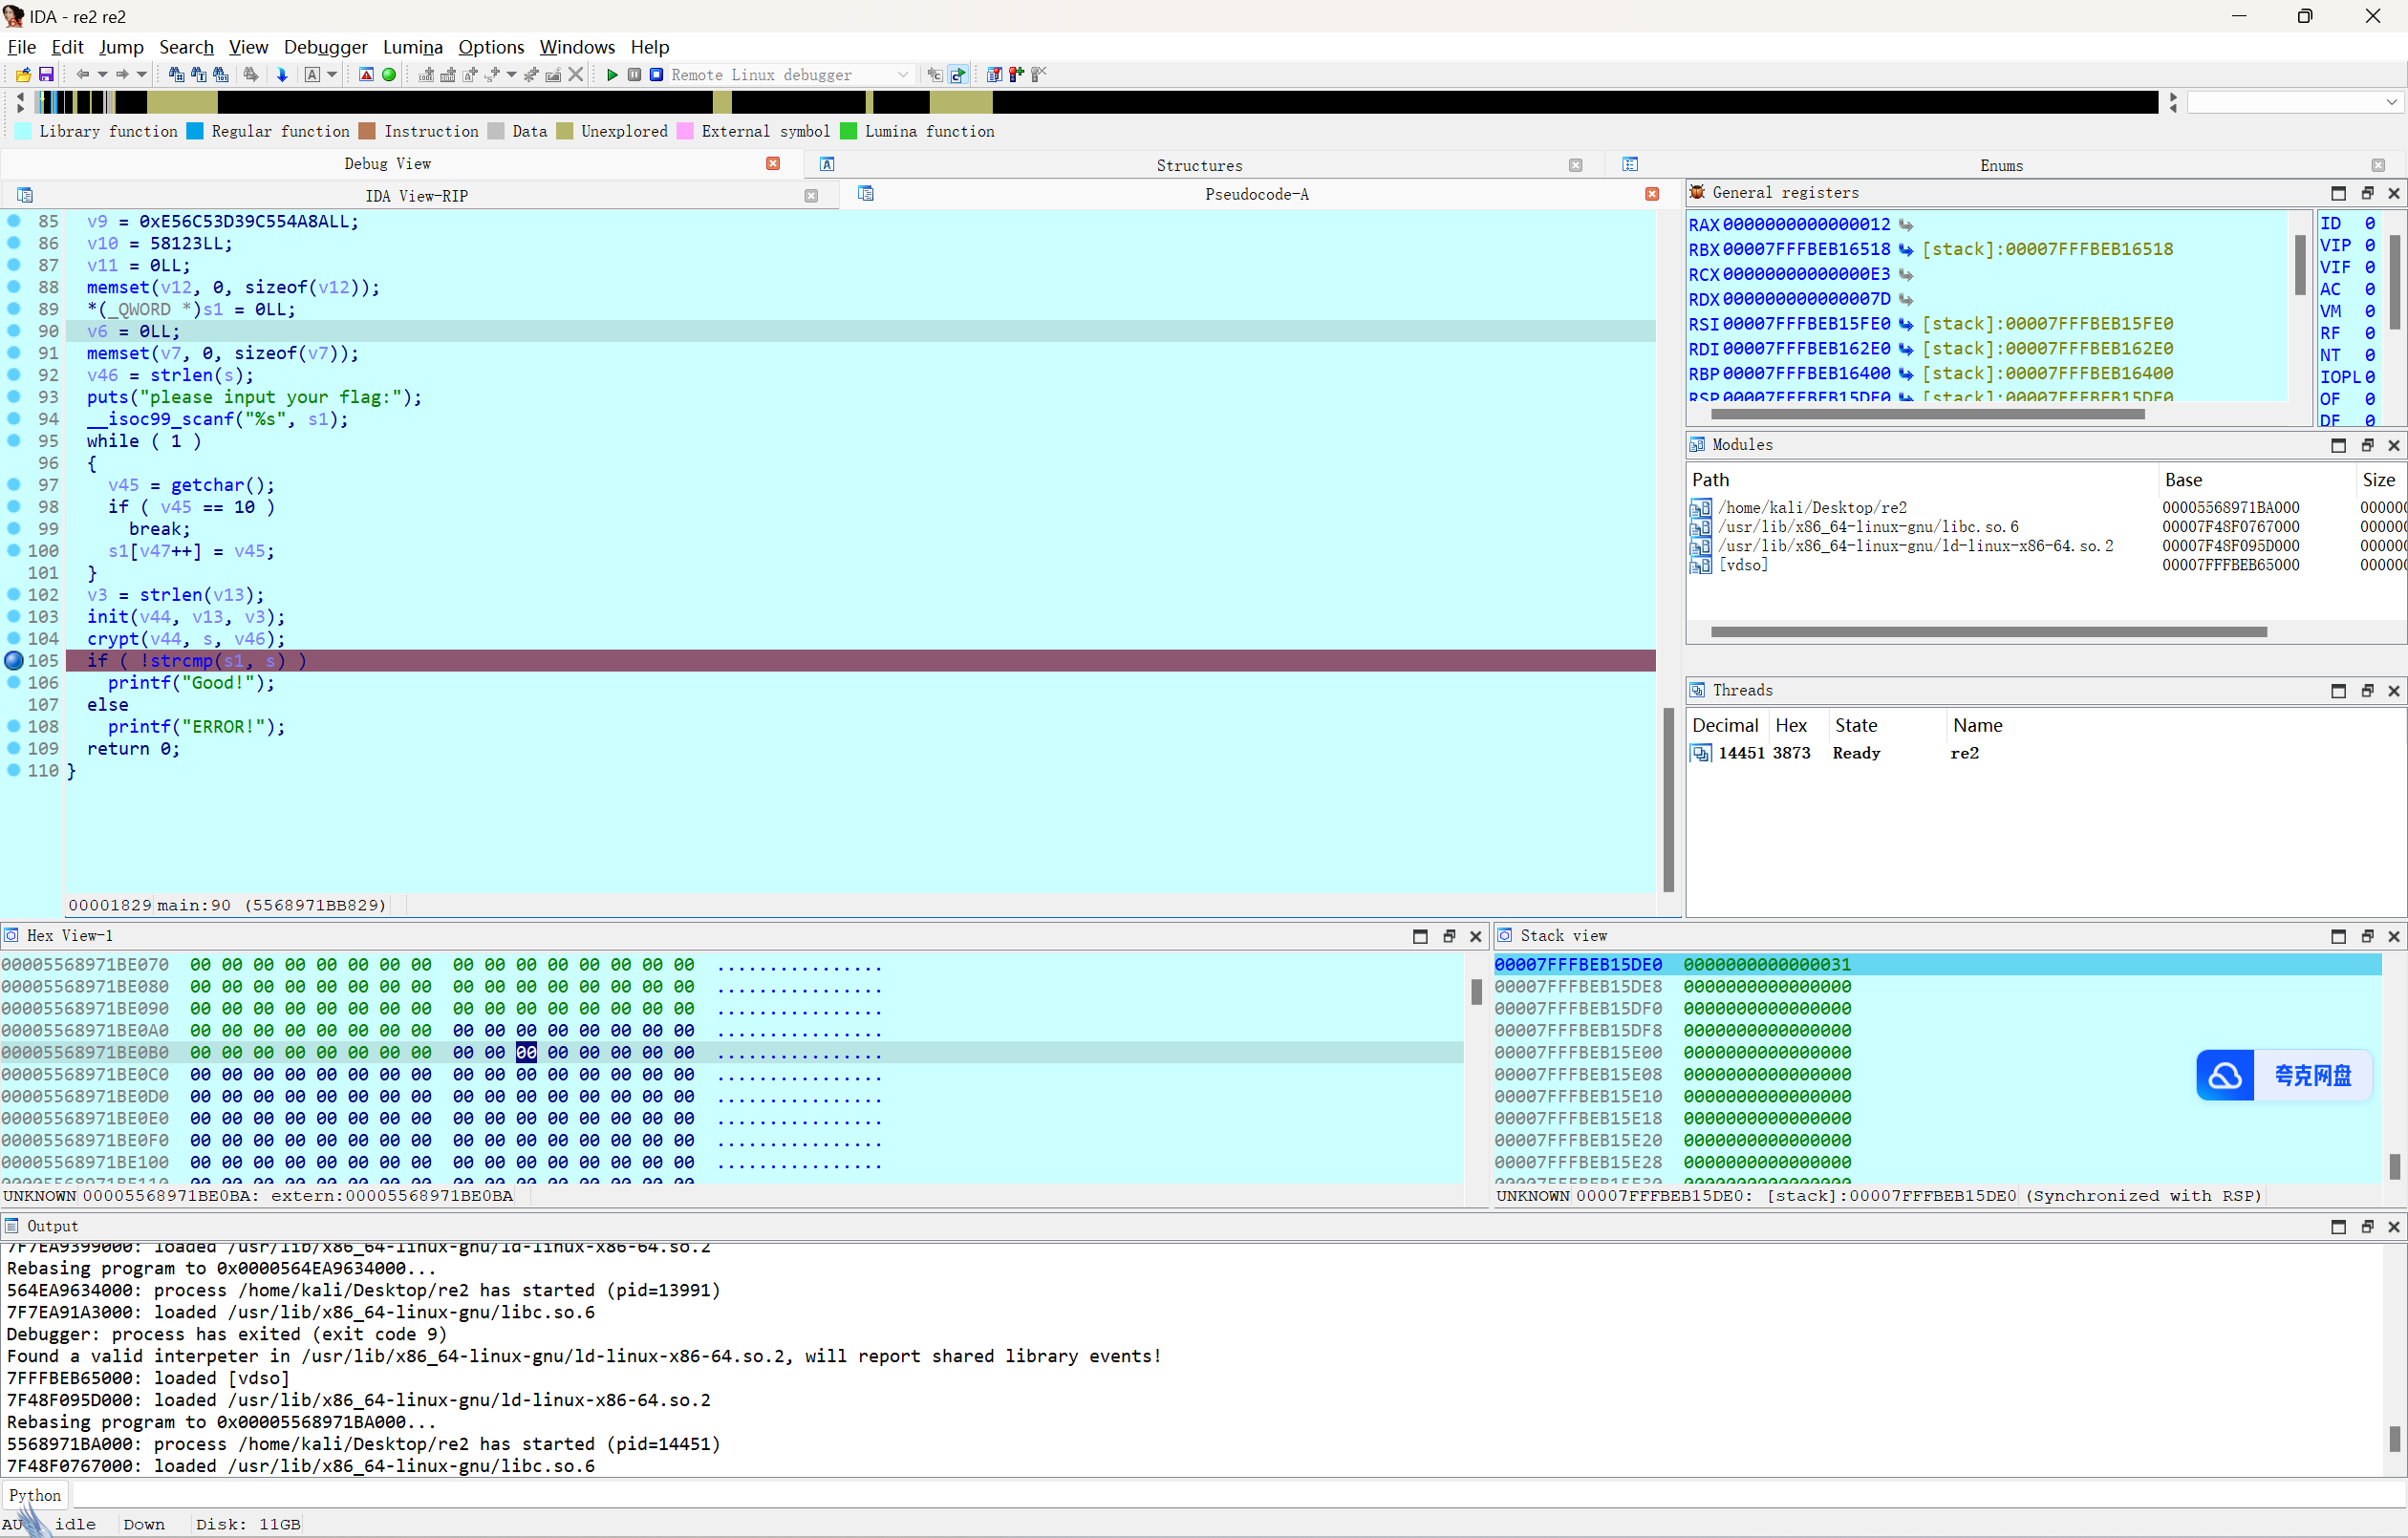Open the back-jump history dropdown arrow
Screen dimensions: 2408x1538
pyautogui.click(x=102, y=75)
